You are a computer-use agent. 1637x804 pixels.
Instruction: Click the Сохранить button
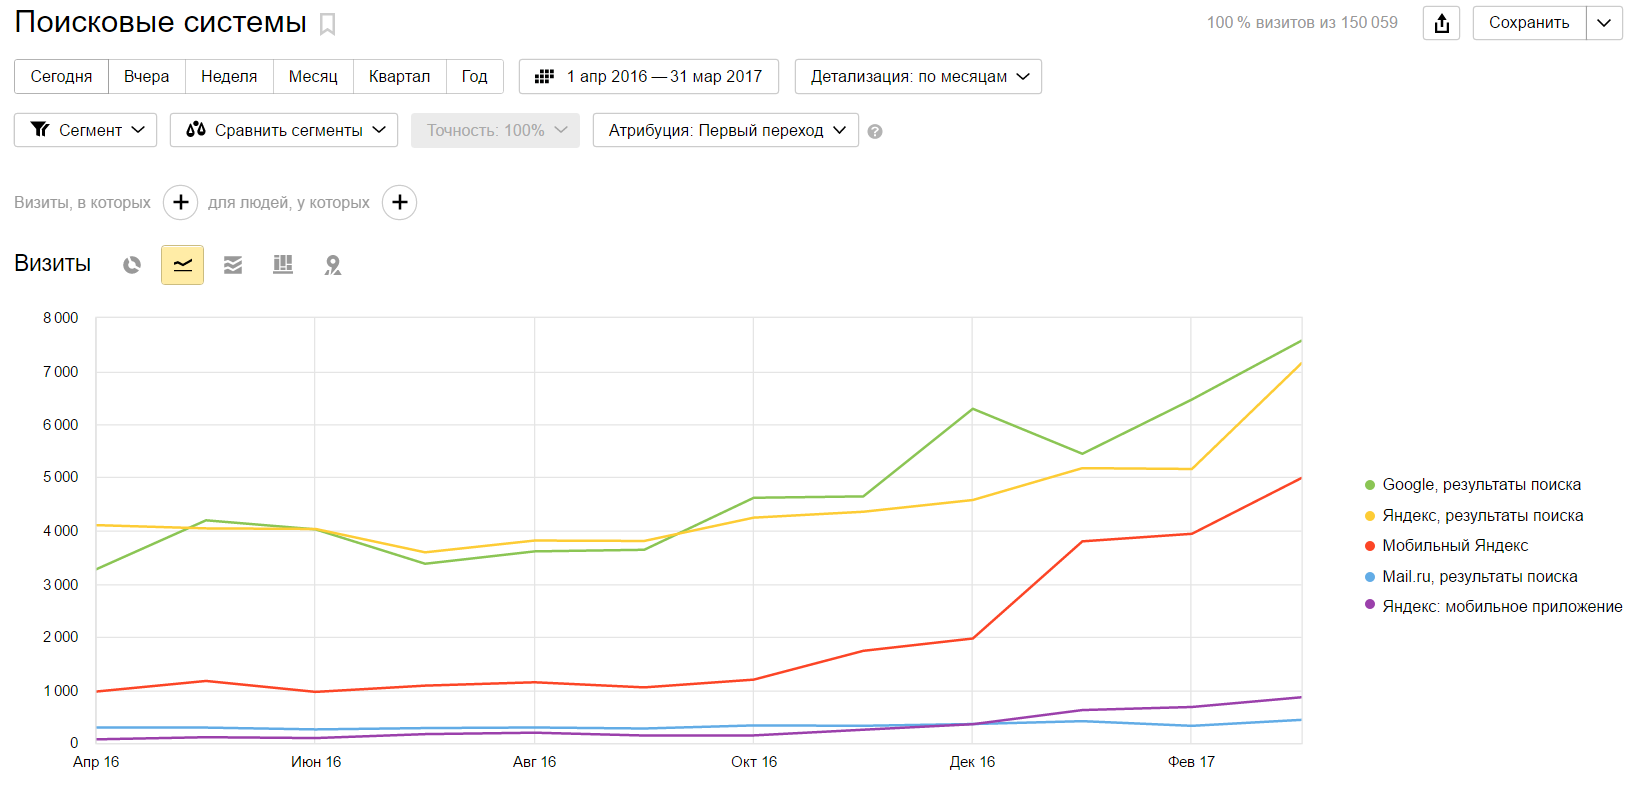1528,23
